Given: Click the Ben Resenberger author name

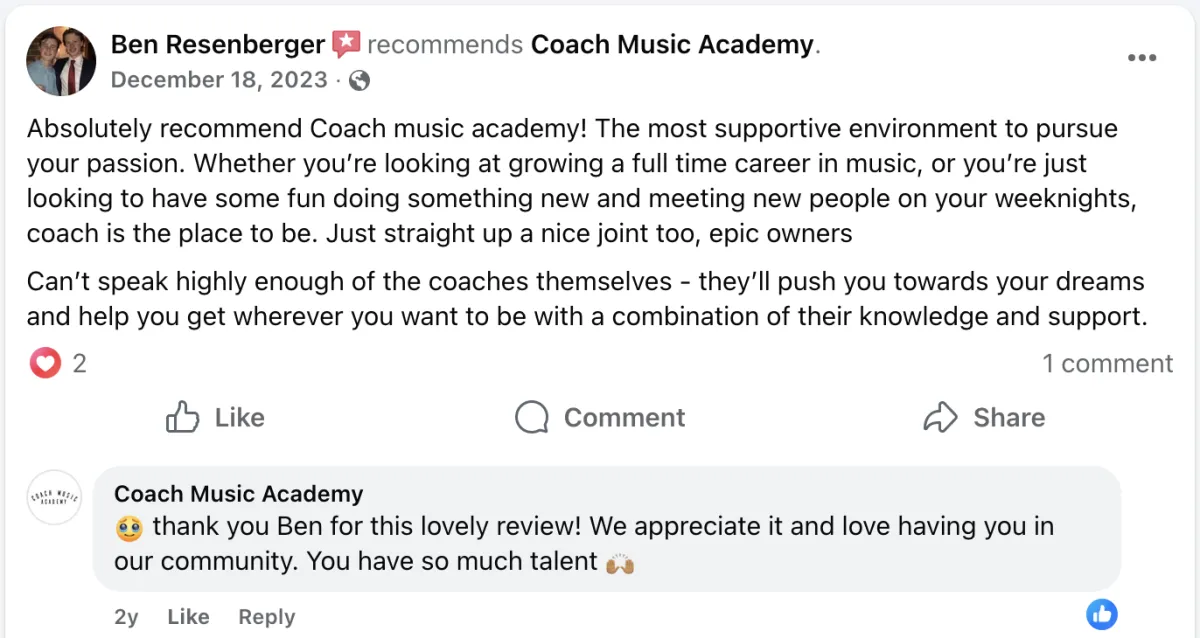Looking at the screenshot, I should pos(217,45).
